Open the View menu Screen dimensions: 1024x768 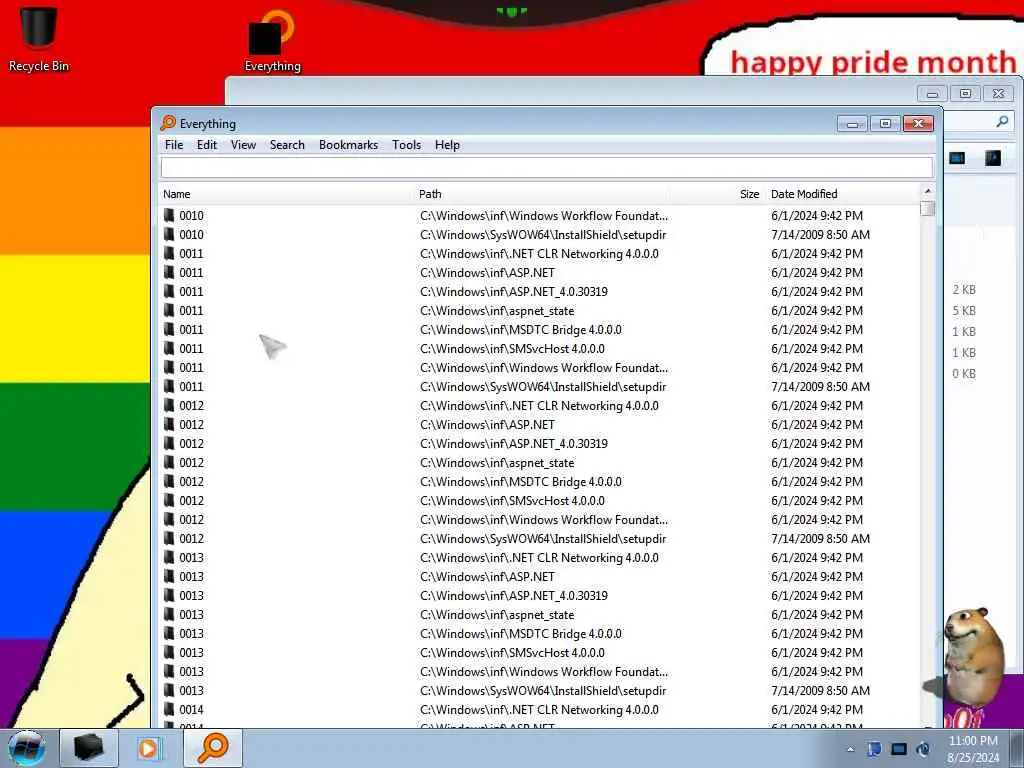[x=243, y=145]
